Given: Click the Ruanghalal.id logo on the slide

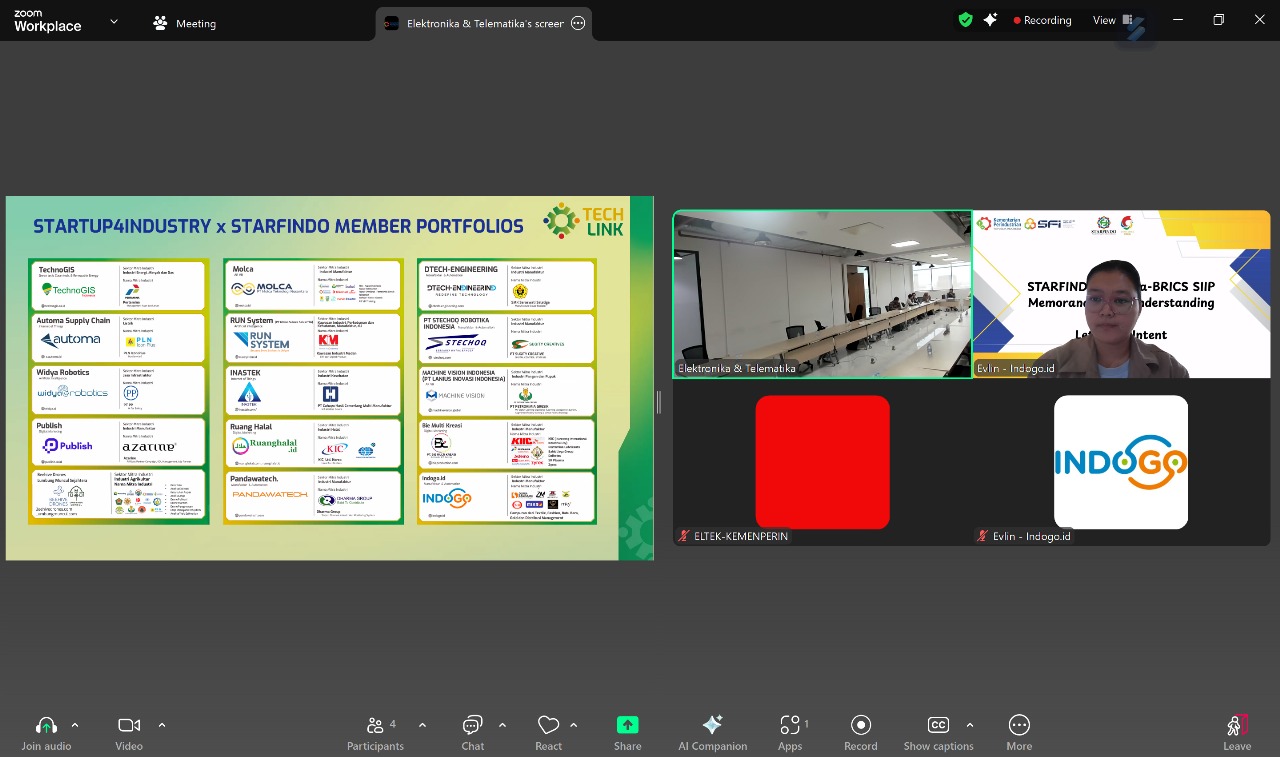Looking at the screenshot, I should (x=265, y=446).
